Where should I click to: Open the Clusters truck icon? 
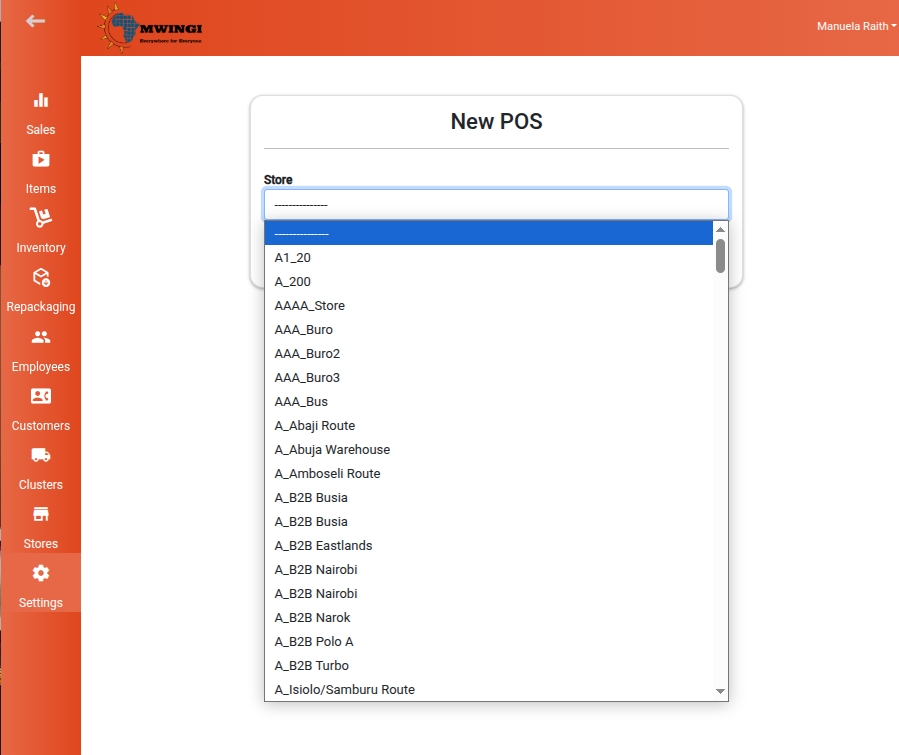click(41, 455)
